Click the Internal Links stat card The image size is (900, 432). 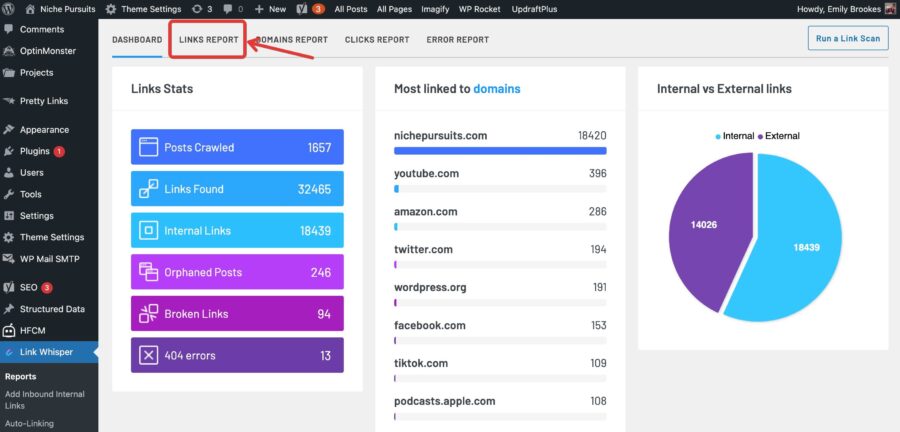237,231
